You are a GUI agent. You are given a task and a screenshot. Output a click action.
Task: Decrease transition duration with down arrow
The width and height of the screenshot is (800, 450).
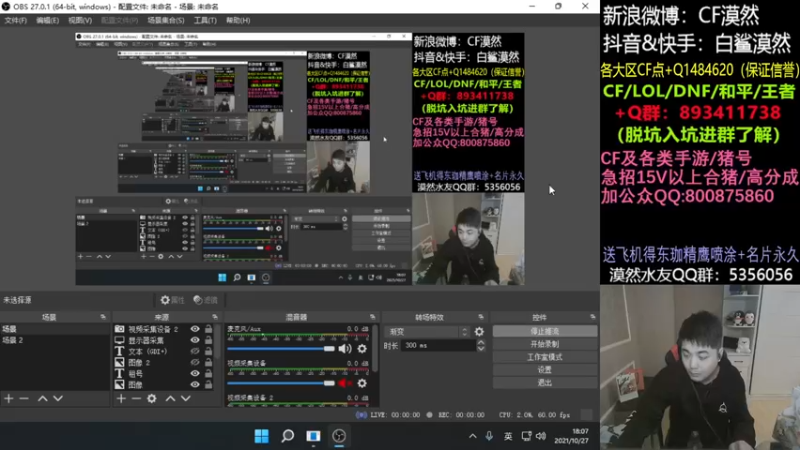click(481, 349)
